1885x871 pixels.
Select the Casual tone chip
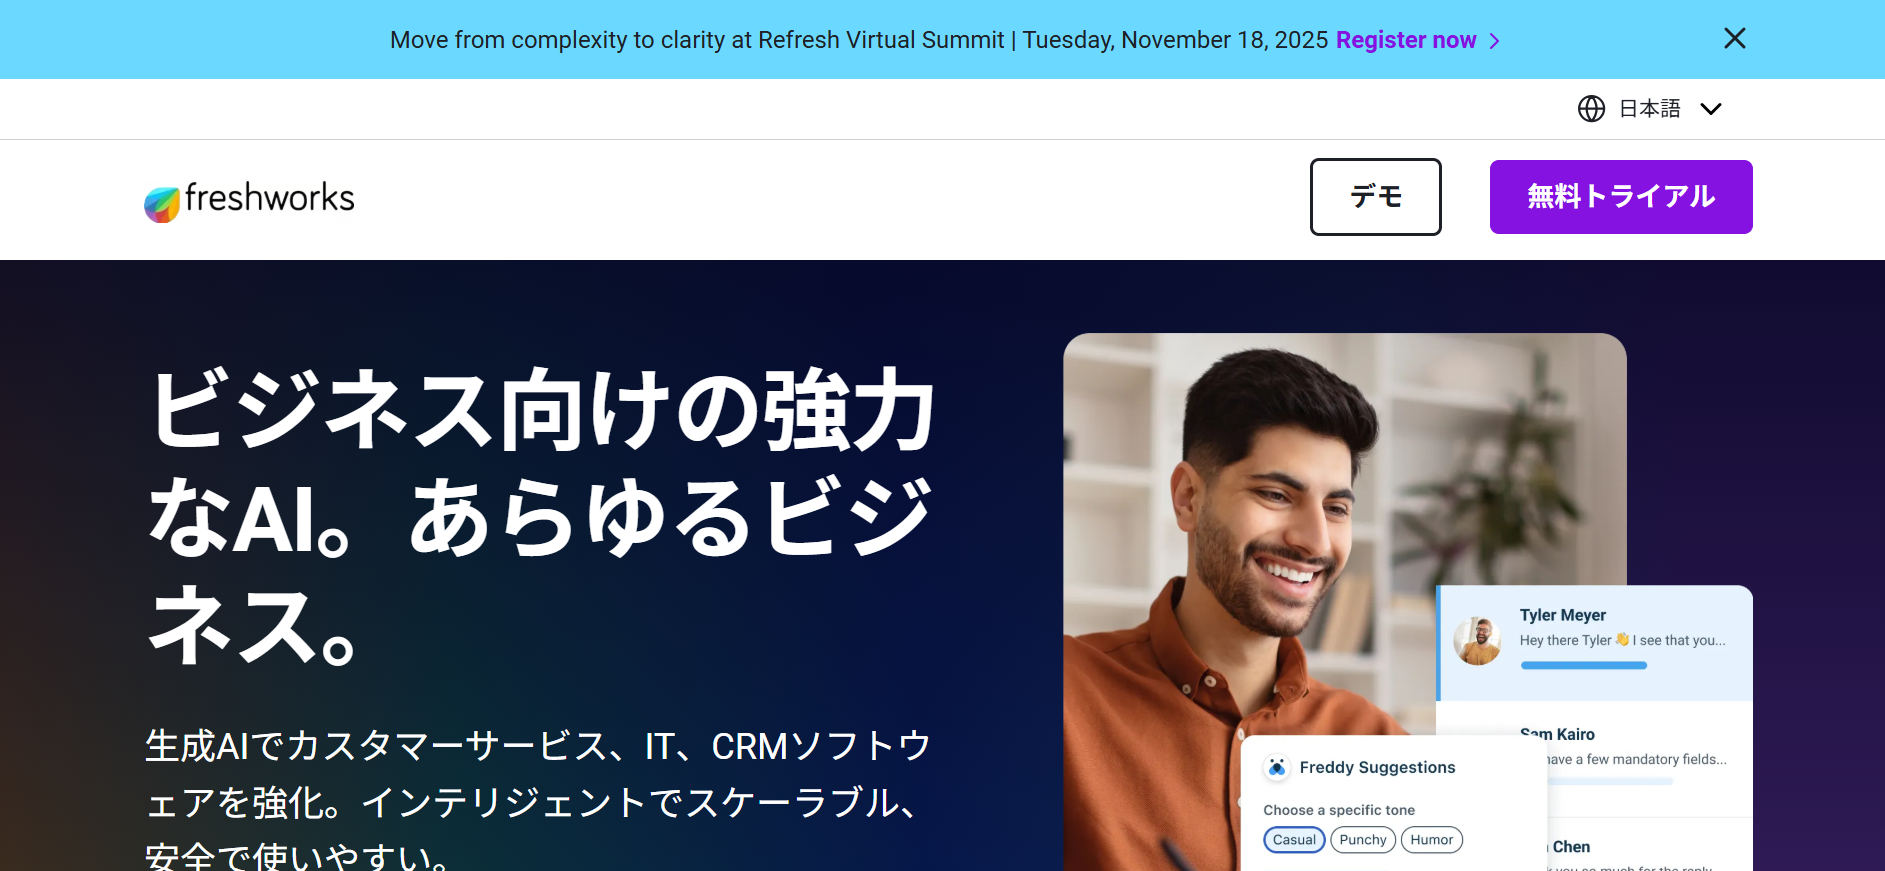click(1294, 839)
